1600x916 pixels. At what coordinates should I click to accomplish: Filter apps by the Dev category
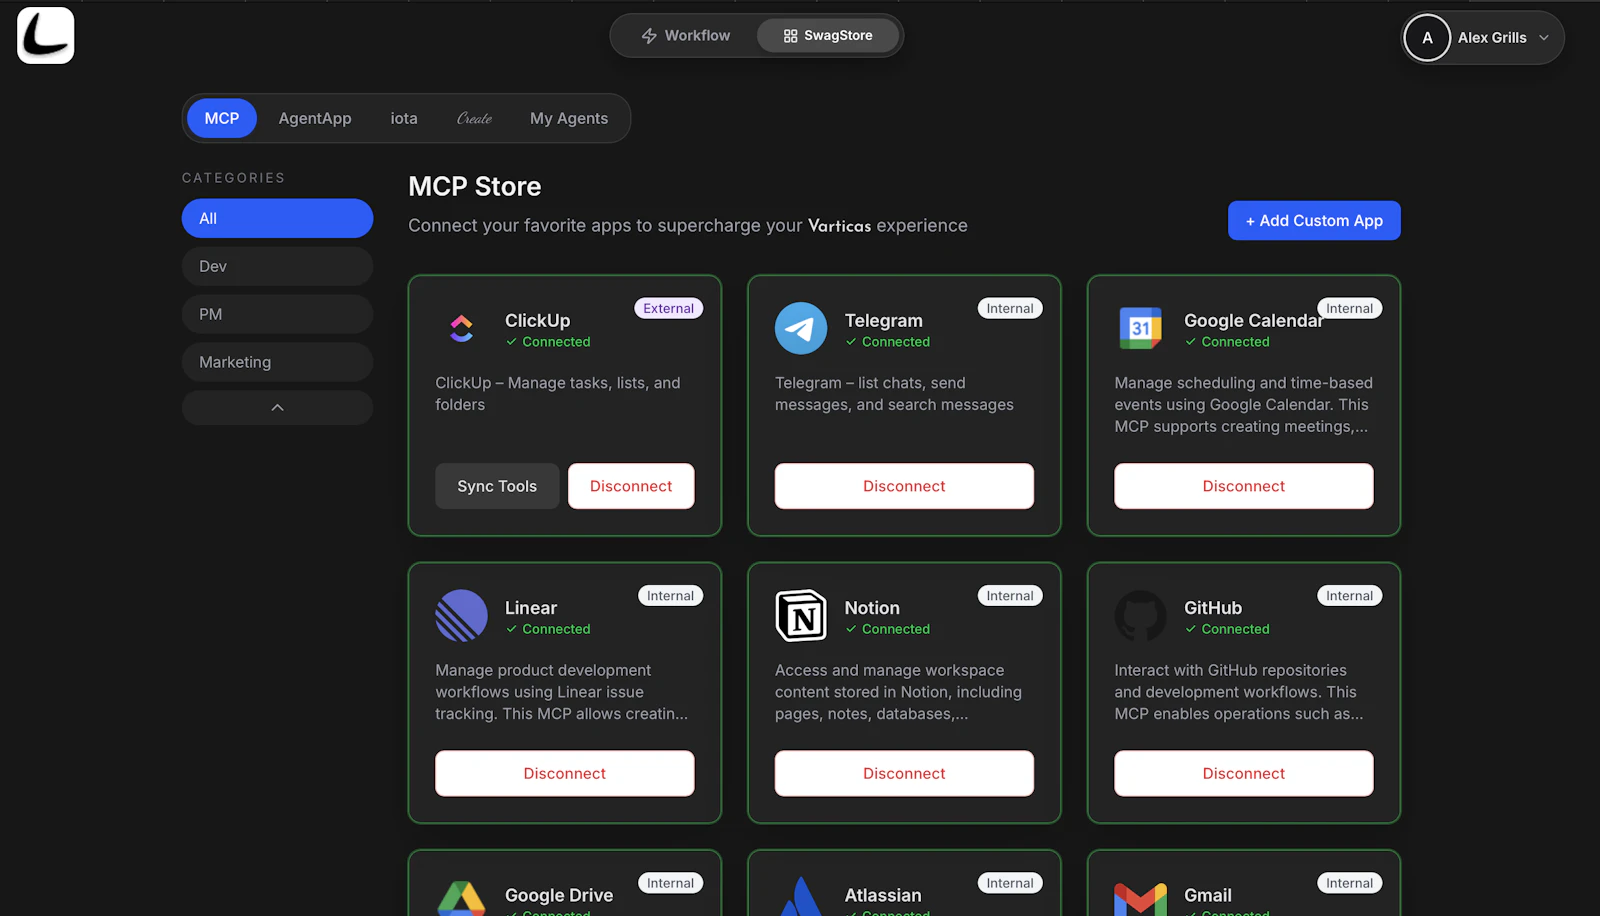pyautogui.click(x=277, y=266)
